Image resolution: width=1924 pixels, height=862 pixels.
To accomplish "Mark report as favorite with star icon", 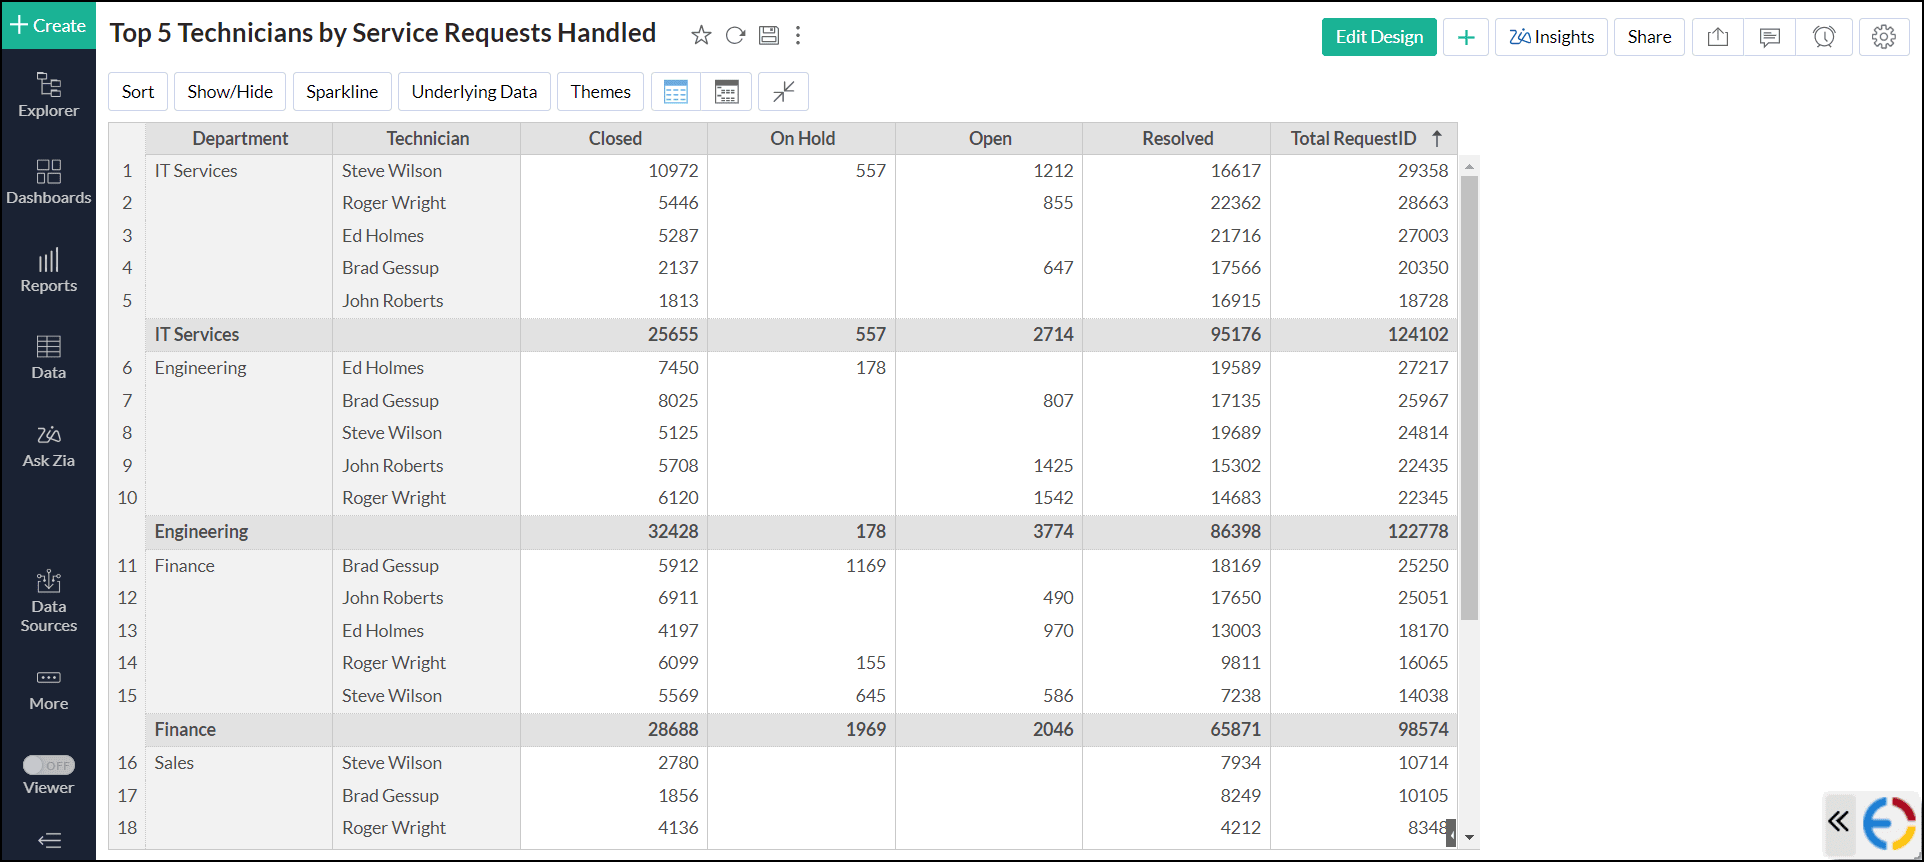I will tap(701, 36).
